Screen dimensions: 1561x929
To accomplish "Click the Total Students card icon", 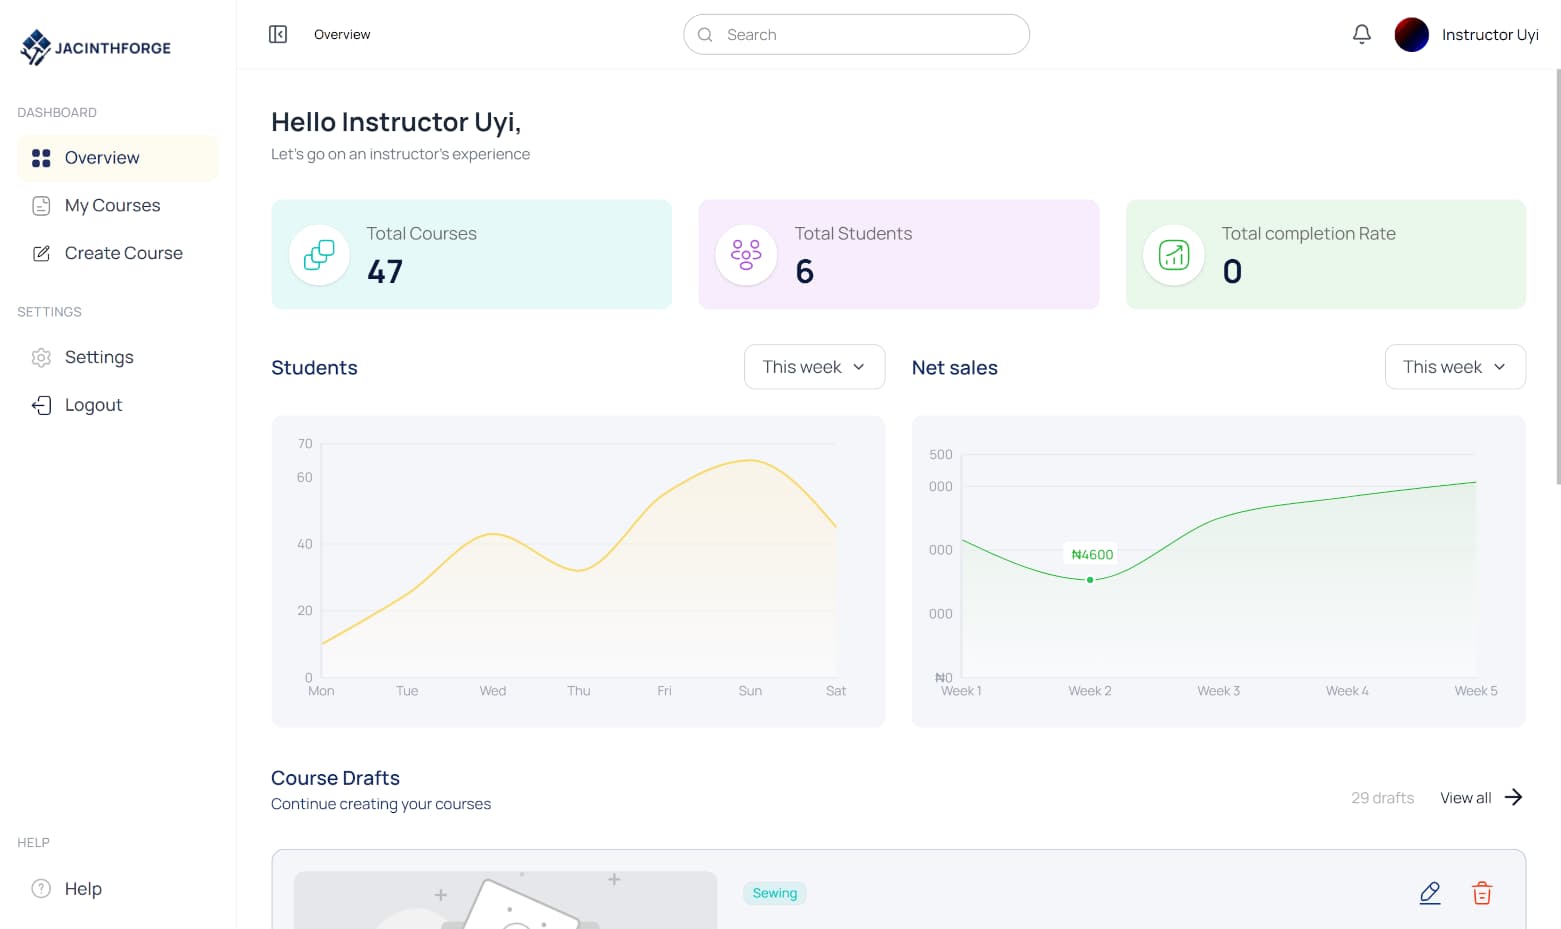I will (746, 255).
